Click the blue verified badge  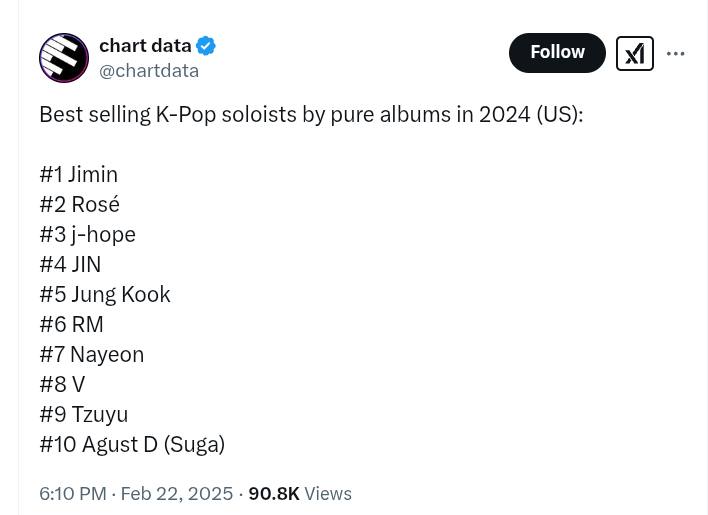(206, 46)
